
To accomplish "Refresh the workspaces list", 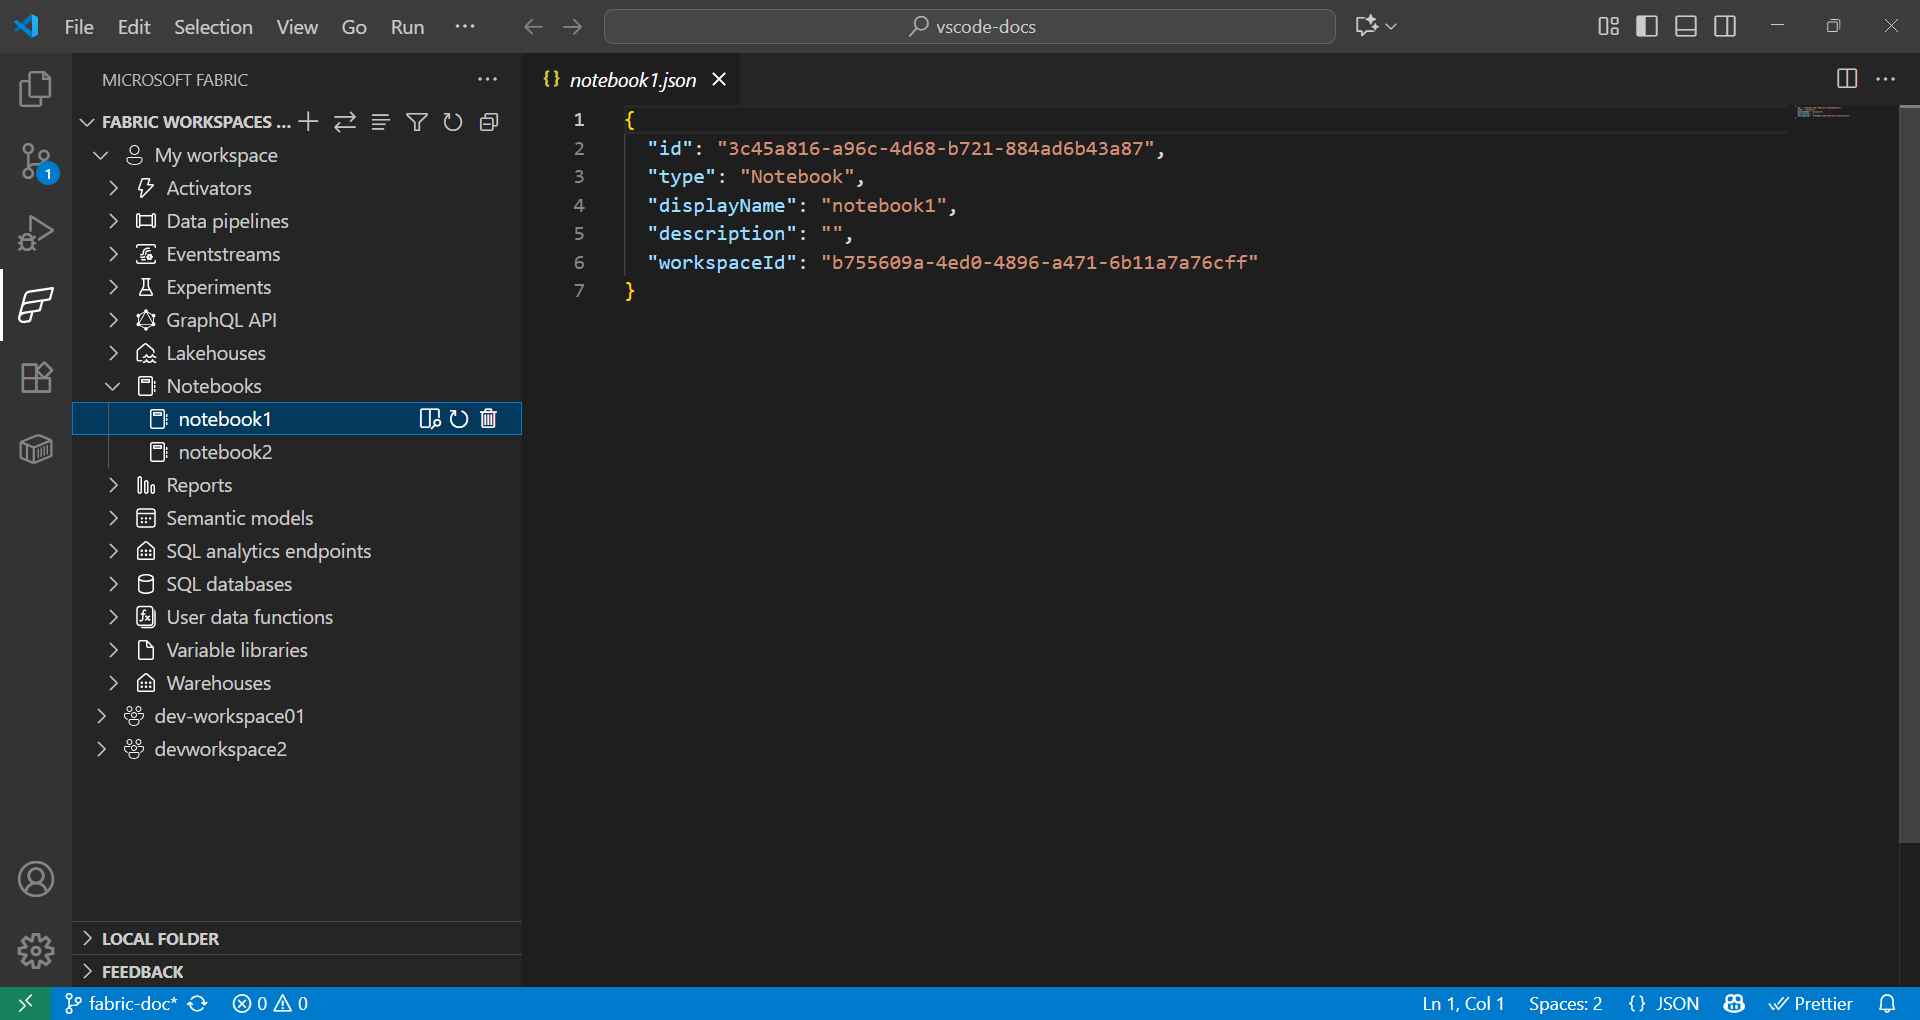I will (453, 121).
